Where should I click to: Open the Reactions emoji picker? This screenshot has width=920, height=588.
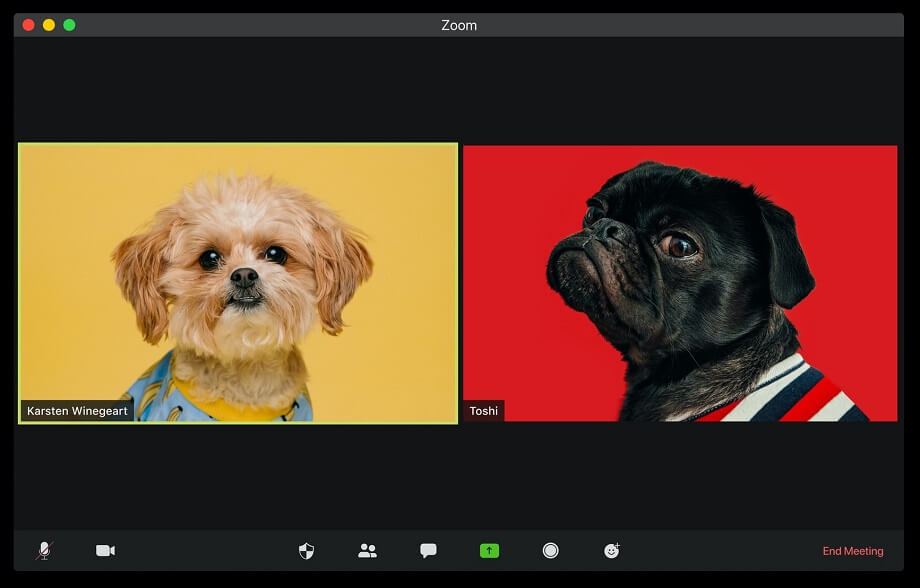click(x=612, y=551)
